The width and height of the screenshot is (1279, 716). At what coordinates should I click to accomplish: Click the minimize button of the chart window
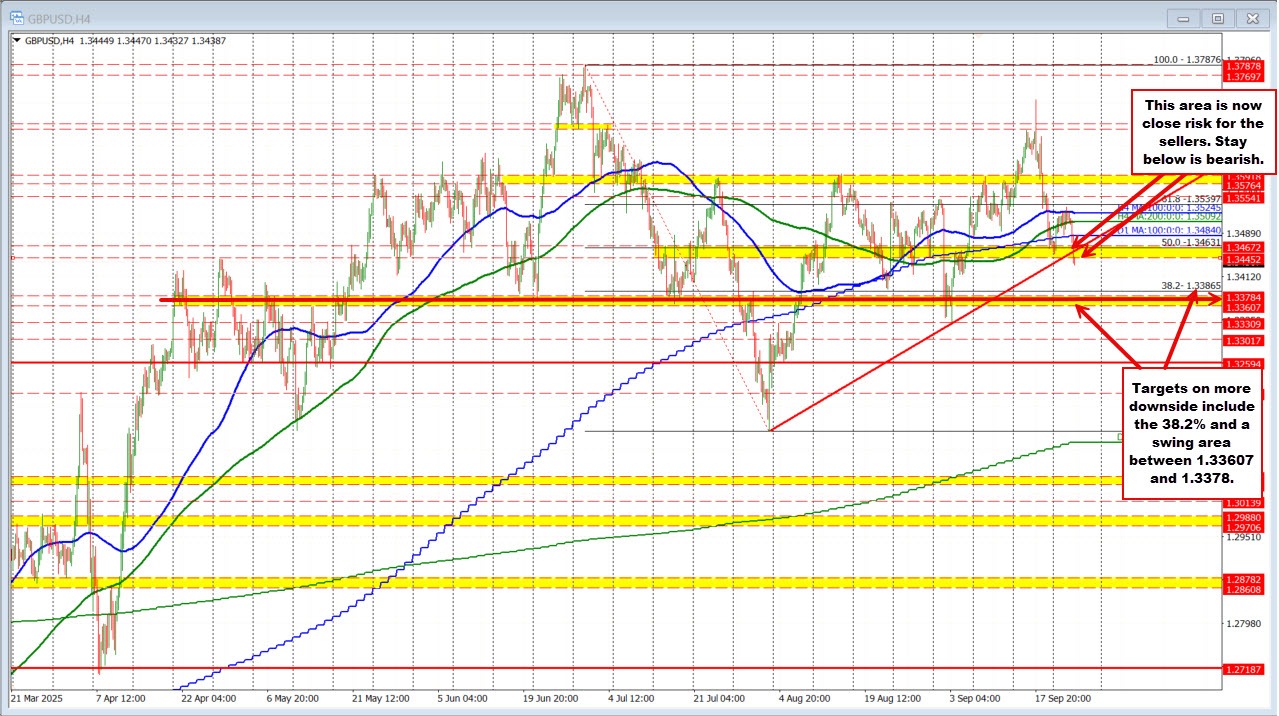point(1182,17)
